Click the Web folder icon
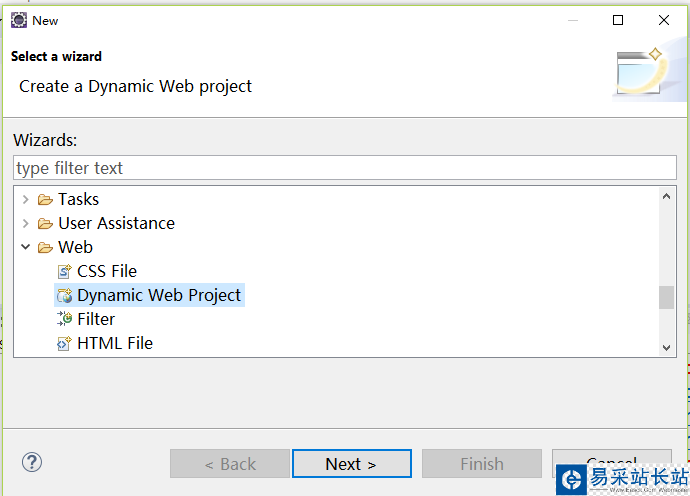690x496 pixels. pyautogui.click(x=45, y=247)
